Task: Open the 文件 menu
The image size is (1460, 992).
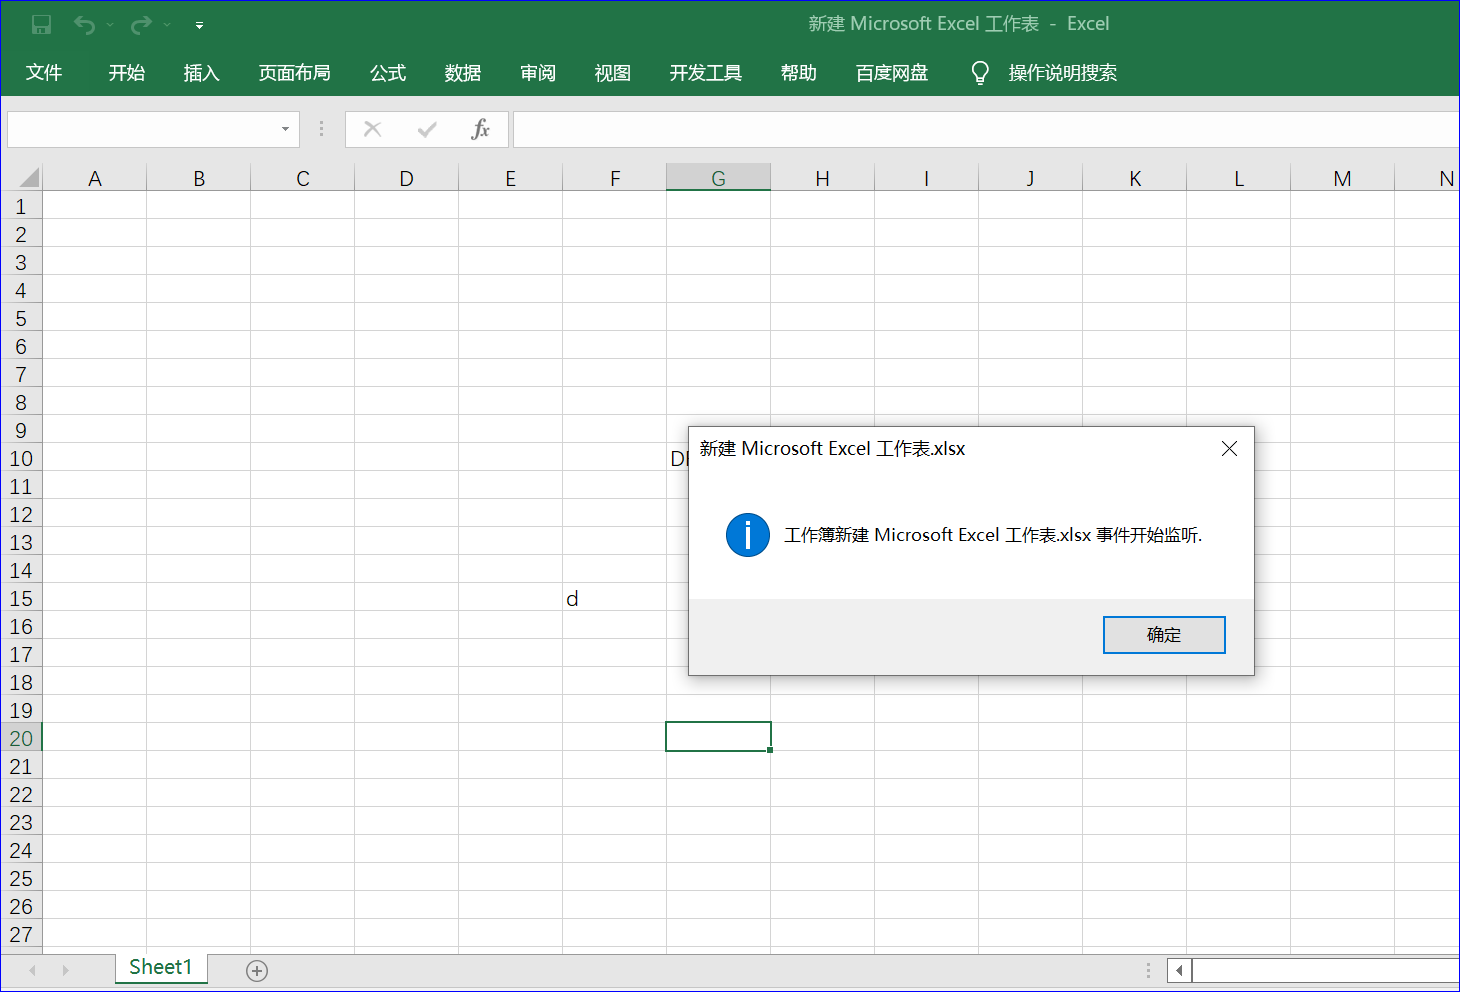Action: [44, 73]
